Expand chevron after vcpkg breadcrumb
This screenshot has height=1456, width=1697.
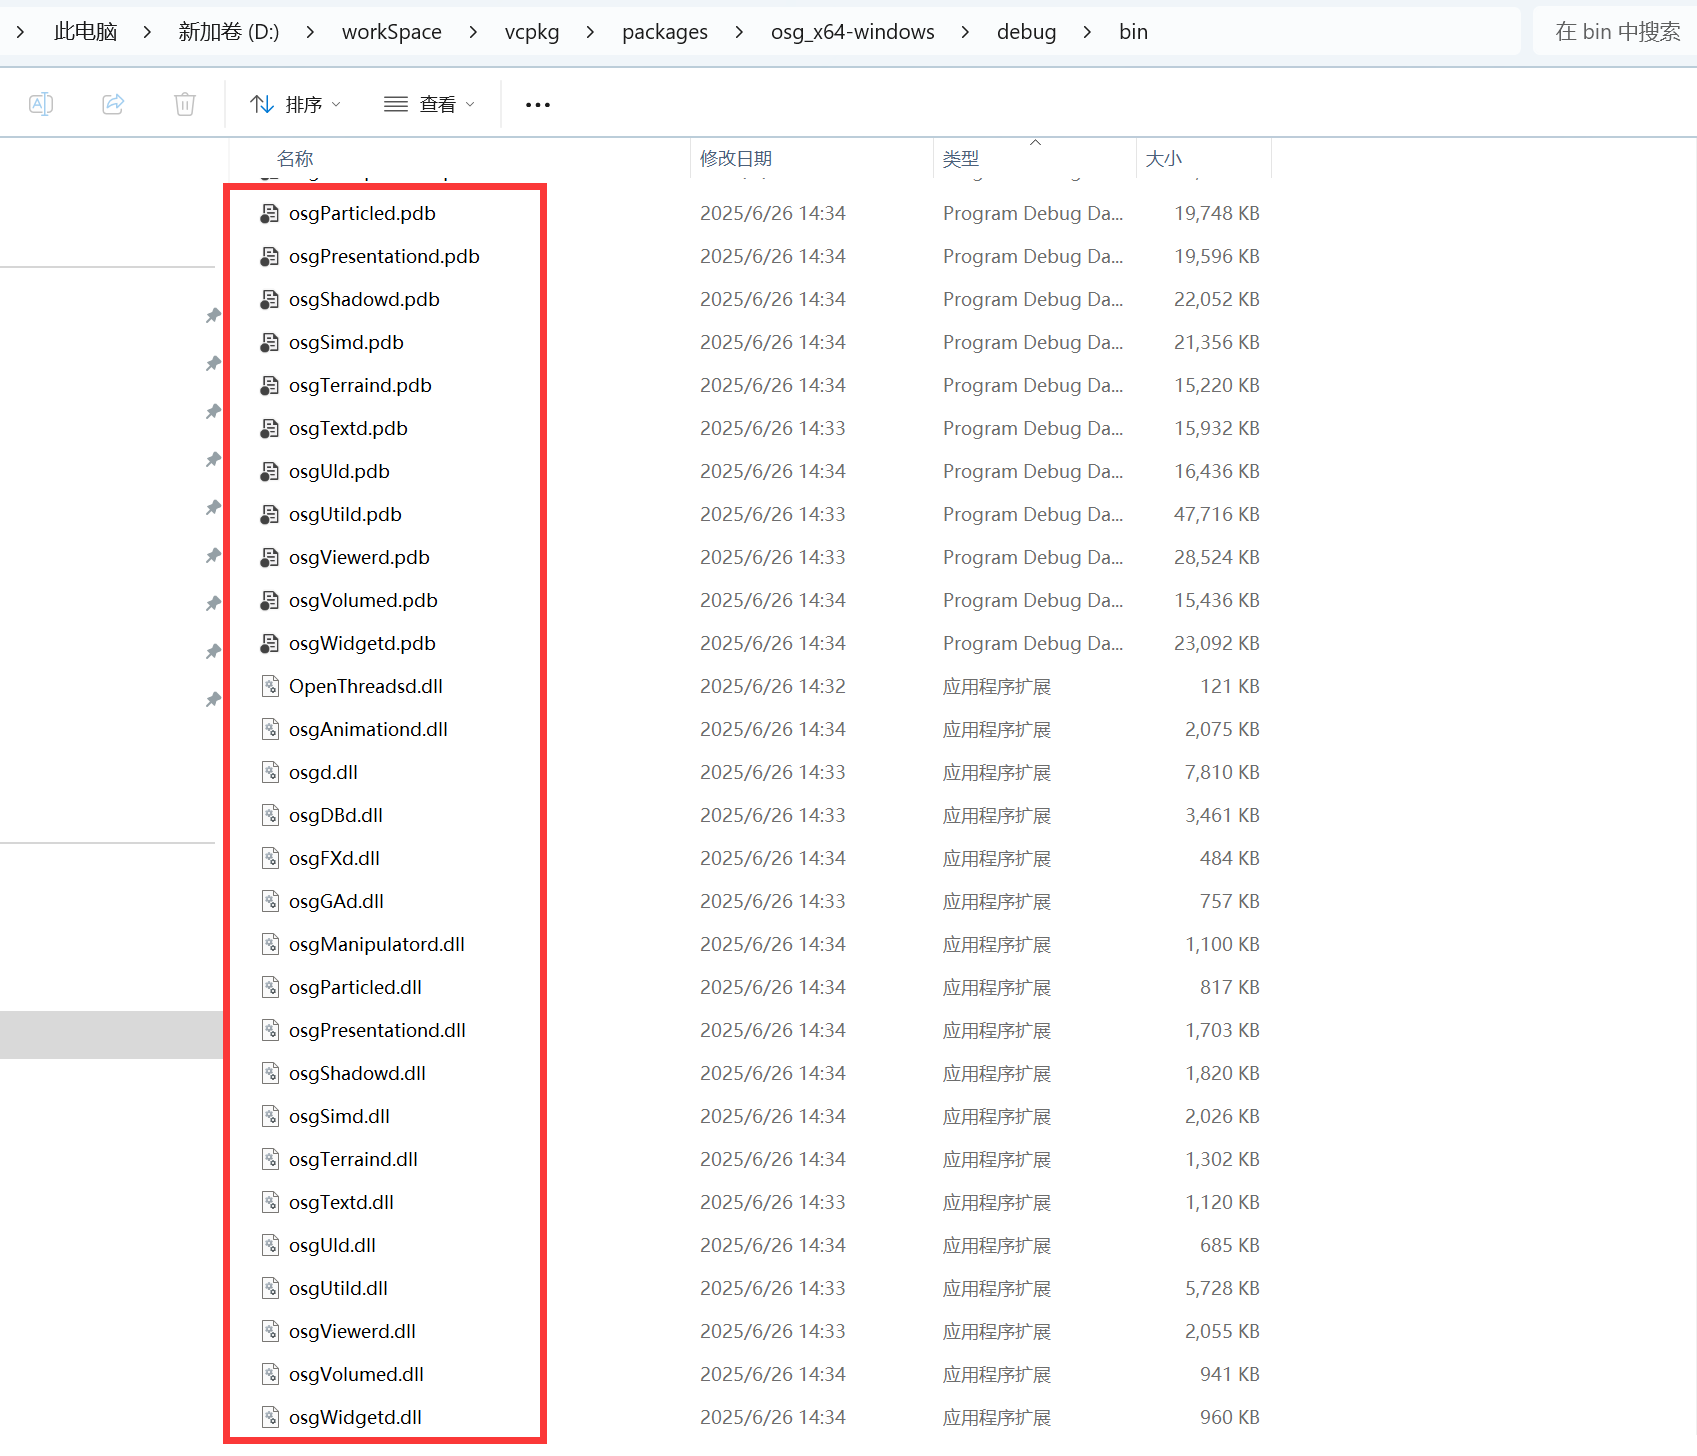pyautogui.click(x=591, y=32)
